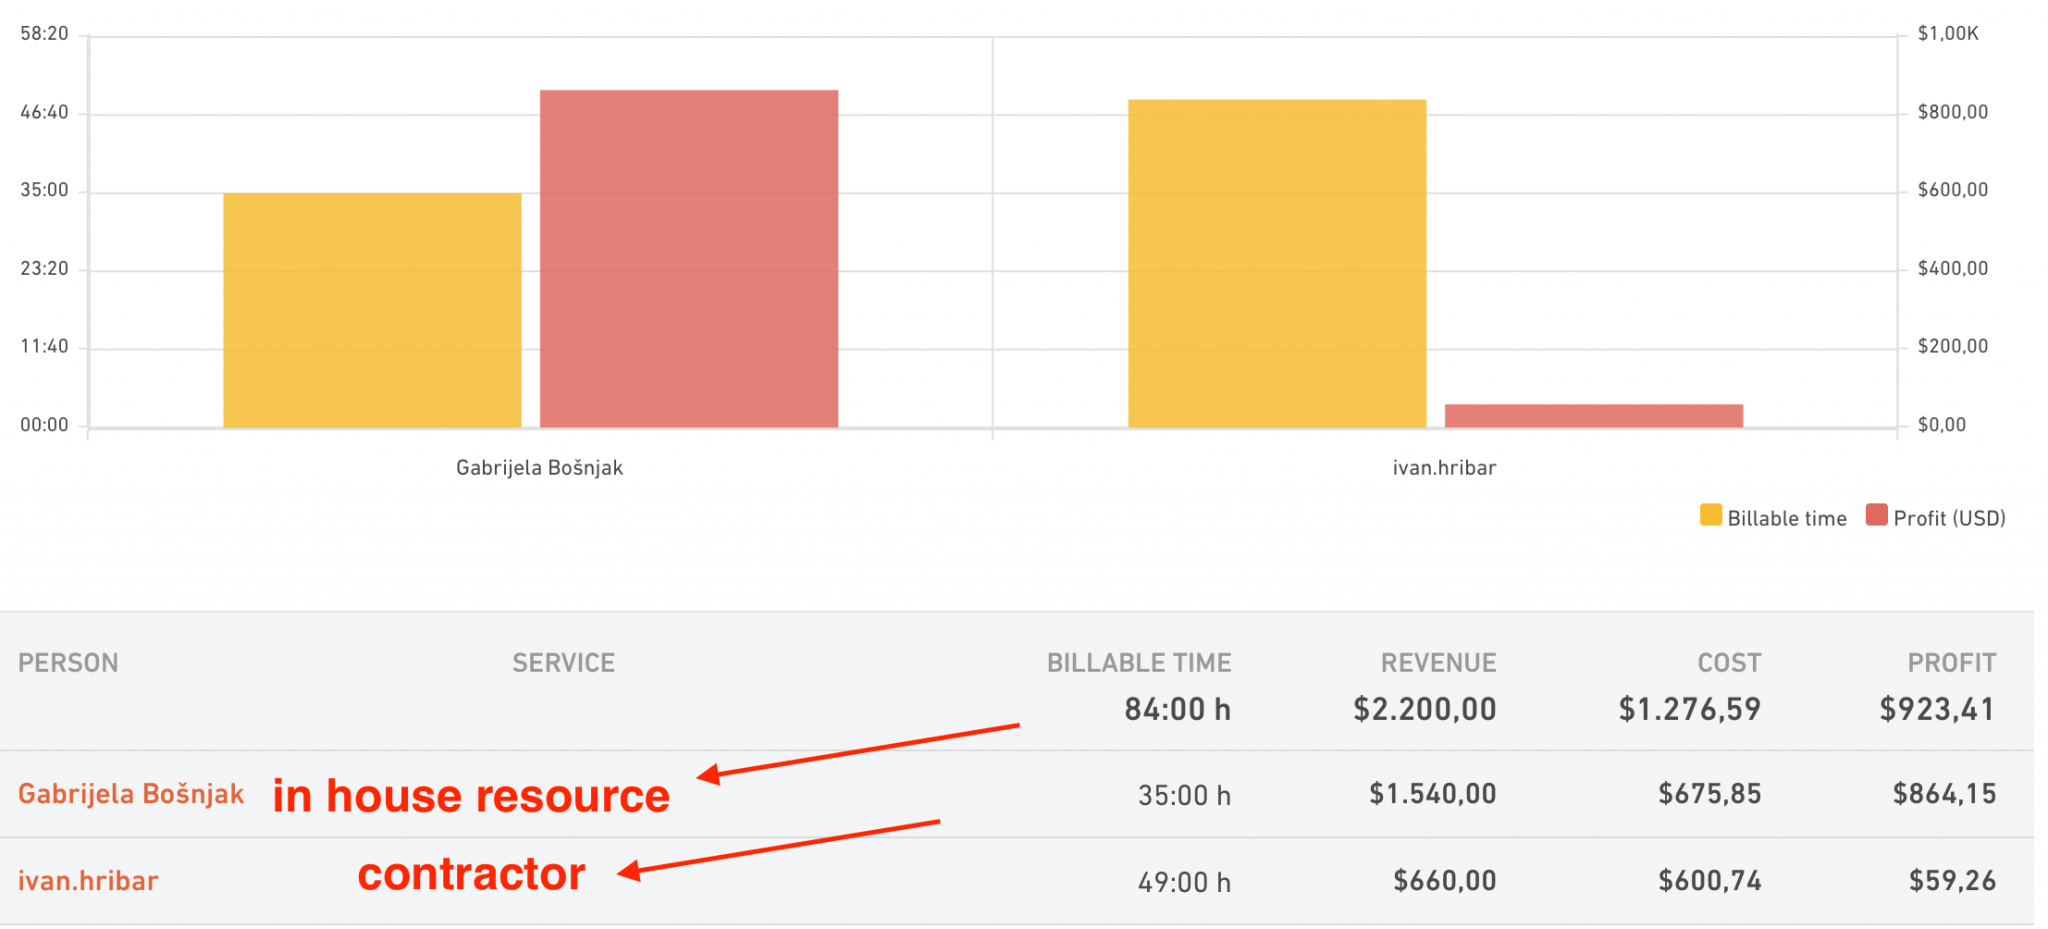
Task: Select ivan.hribar's yellow billable time bar
Action: [1277, 264]
